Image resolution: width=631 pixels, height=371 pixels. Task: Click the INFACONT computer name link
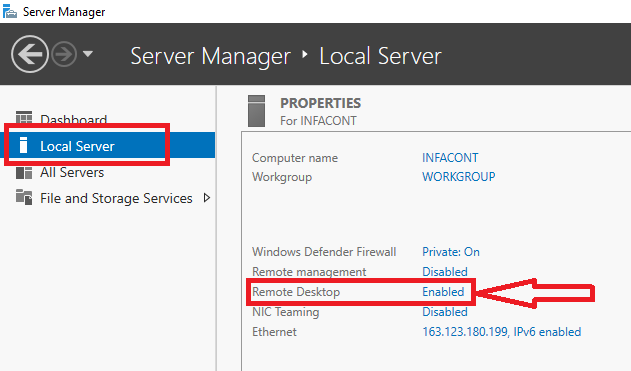[450, 158]
